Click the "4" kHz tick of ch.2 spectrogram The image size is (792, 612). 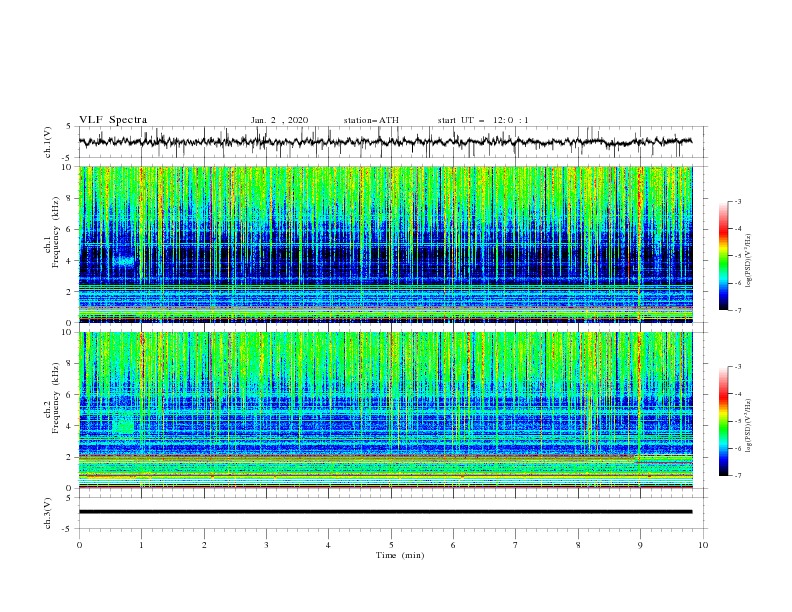pyautogui.click(x=70, y=426)
